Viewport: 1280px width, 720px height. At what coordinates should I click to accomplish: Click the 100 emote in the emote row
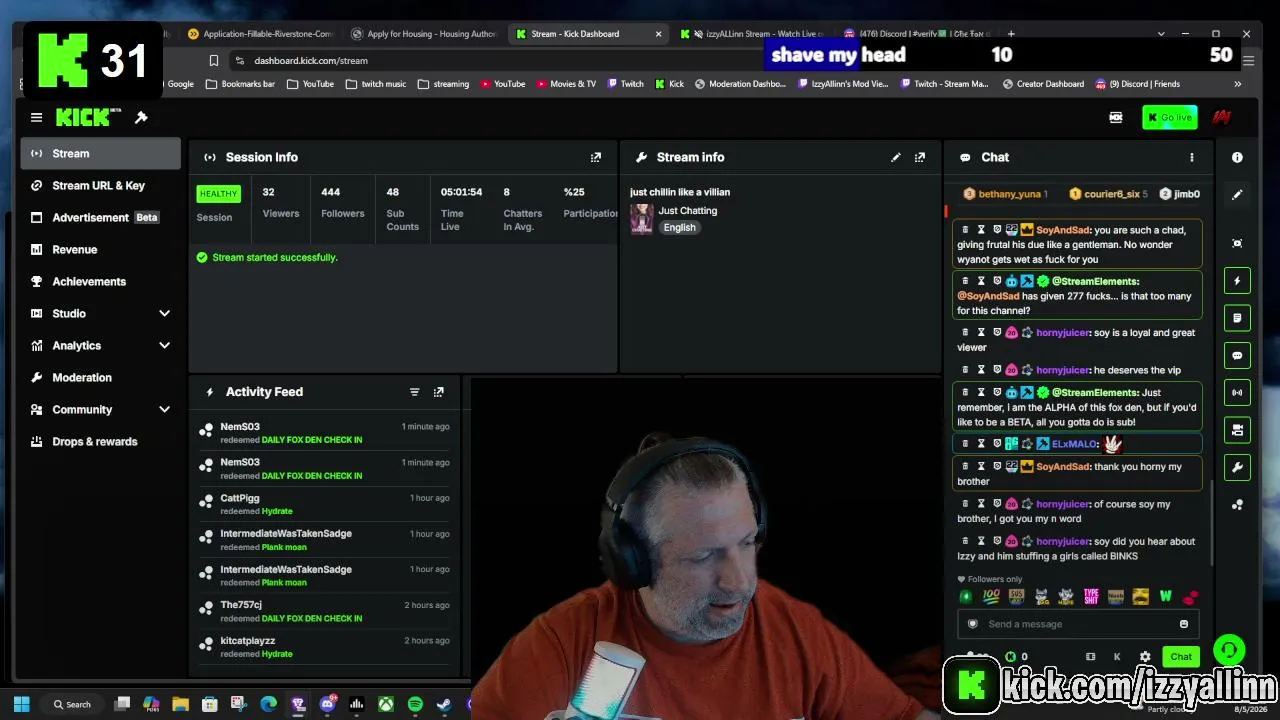click(x=991, y=596)
